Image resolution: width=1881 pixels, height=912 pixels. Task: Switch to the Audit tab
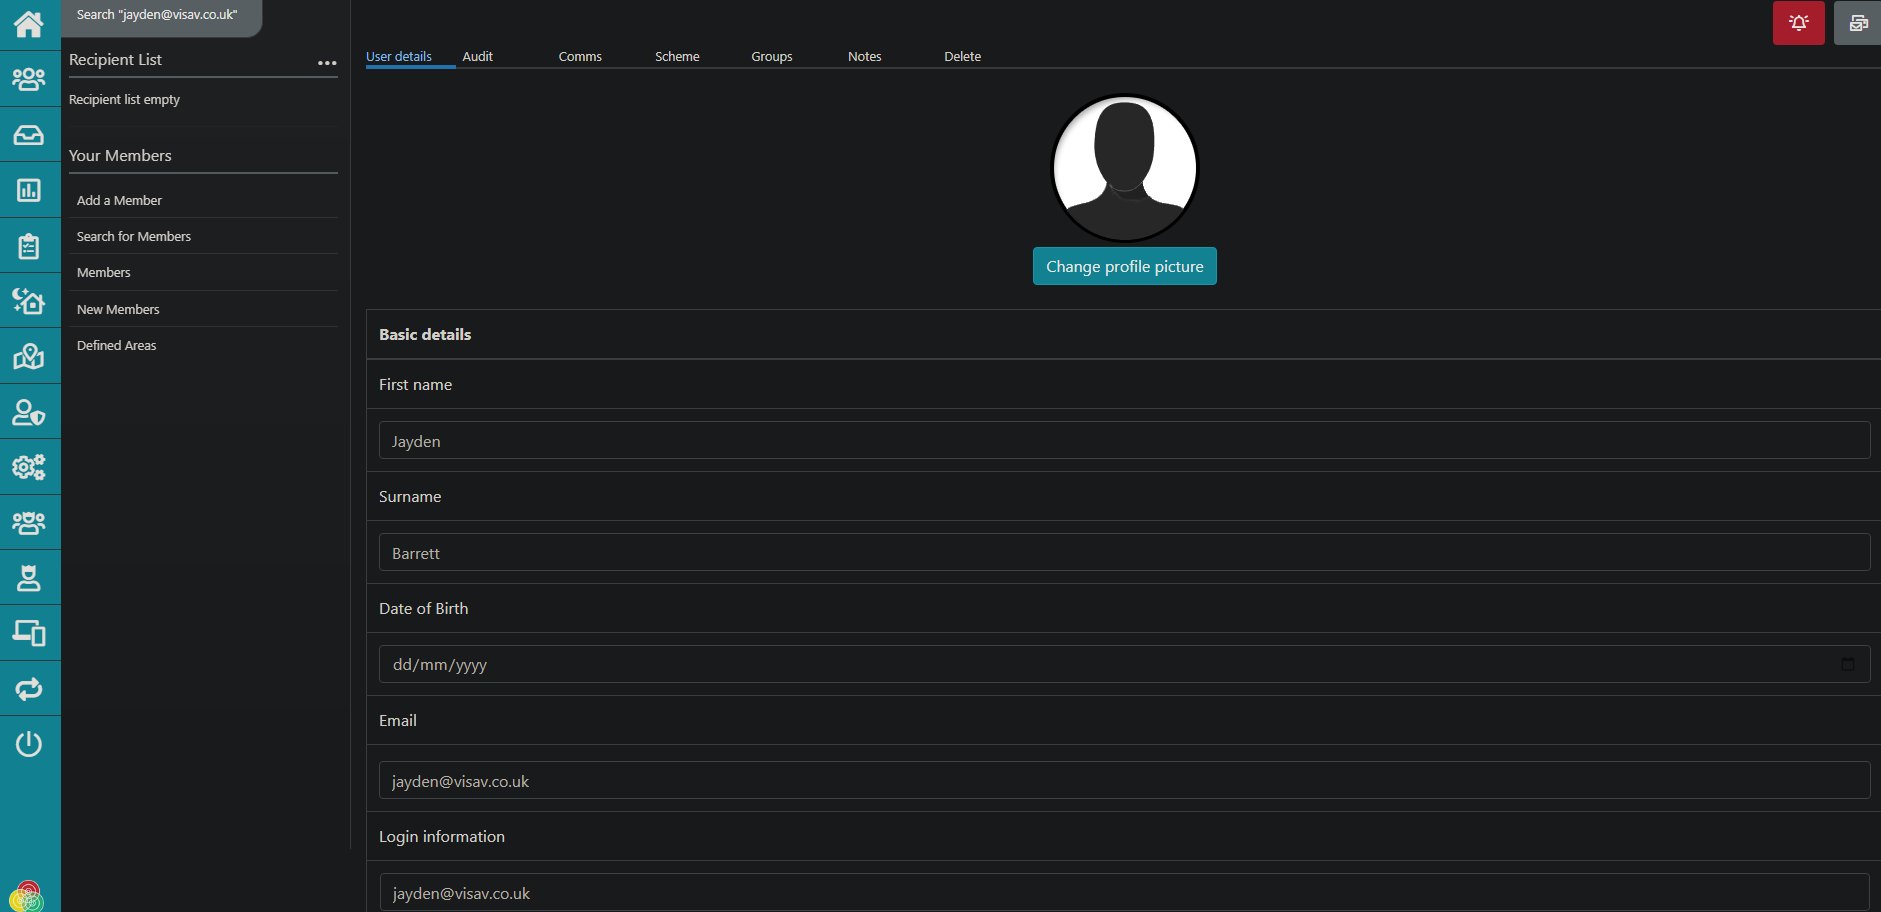(x=477, y=57)
